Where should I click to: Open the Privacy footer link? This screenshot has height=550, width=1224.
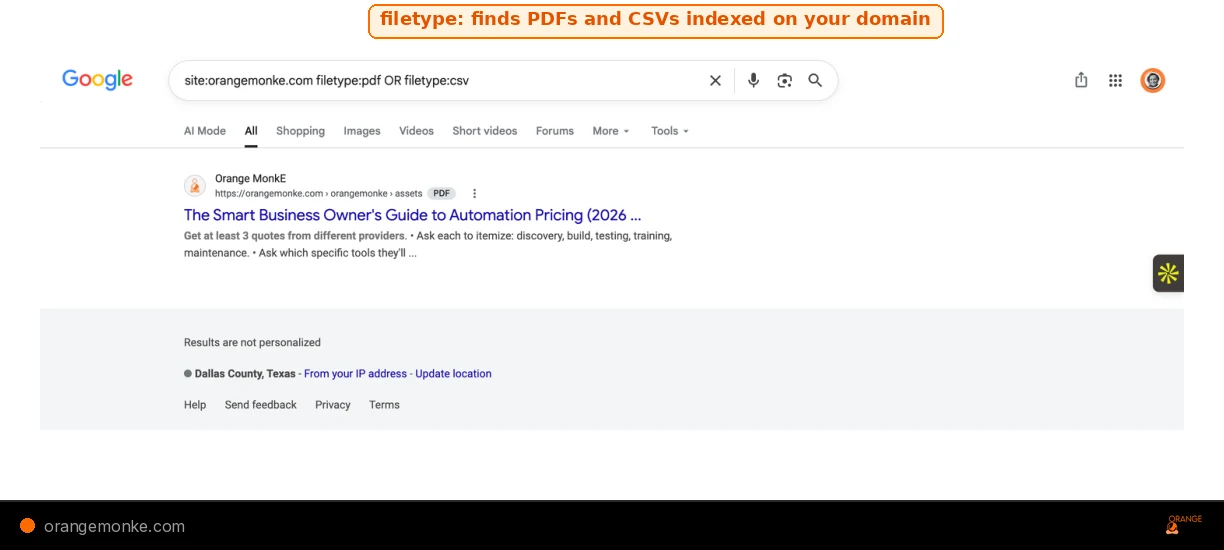point(333,405)
